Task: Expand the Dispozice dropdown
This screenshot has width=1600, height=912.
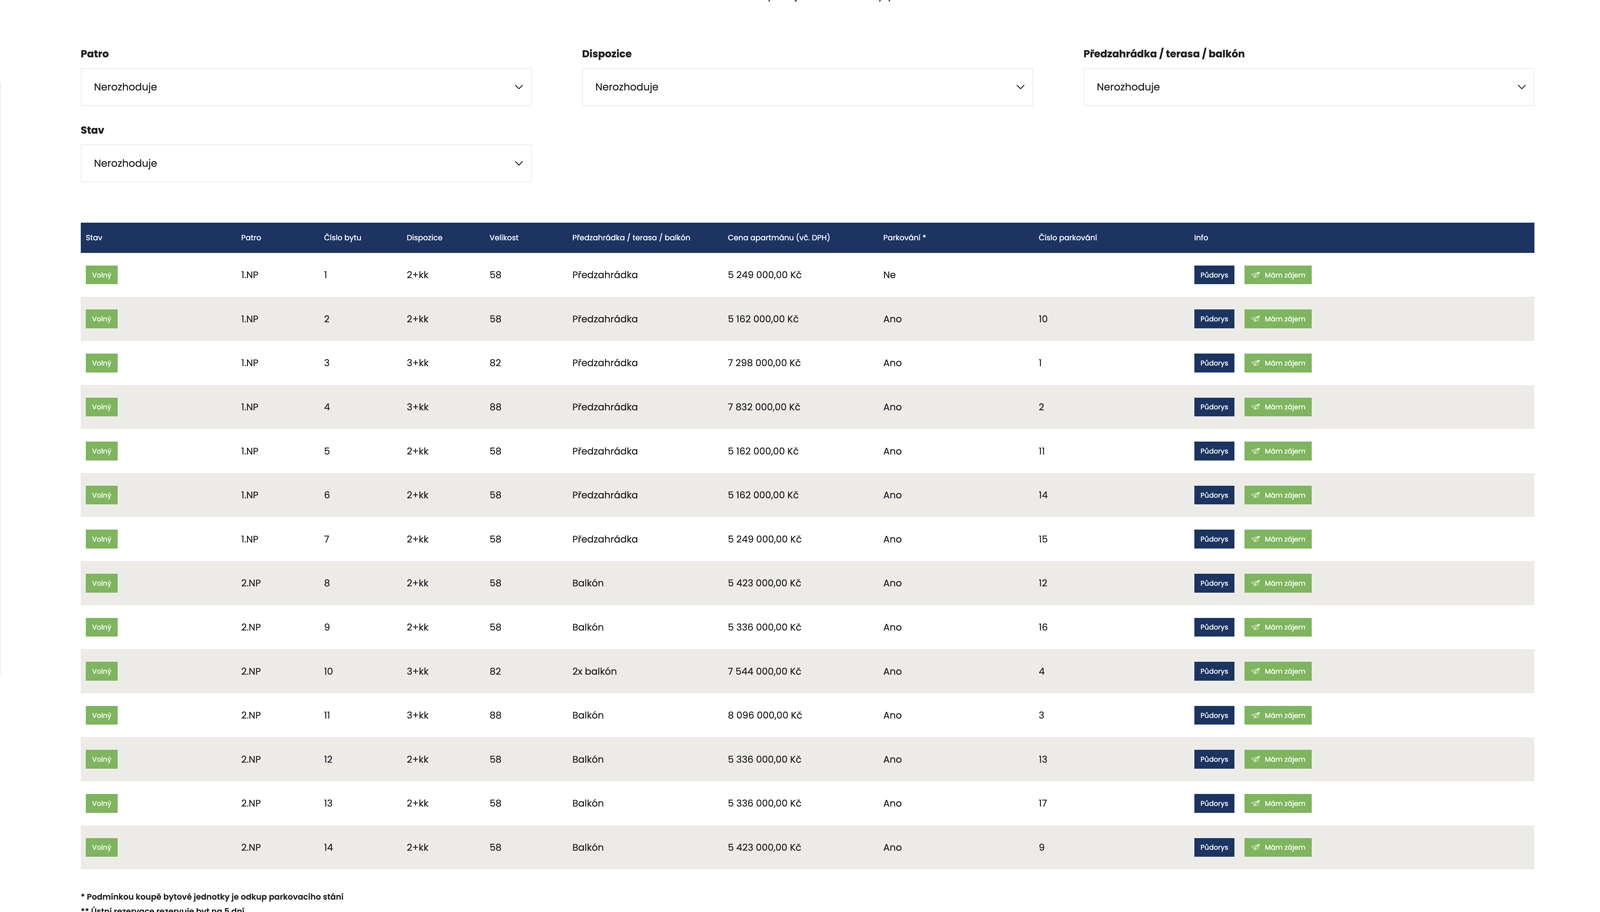Action: pos(806,87)
